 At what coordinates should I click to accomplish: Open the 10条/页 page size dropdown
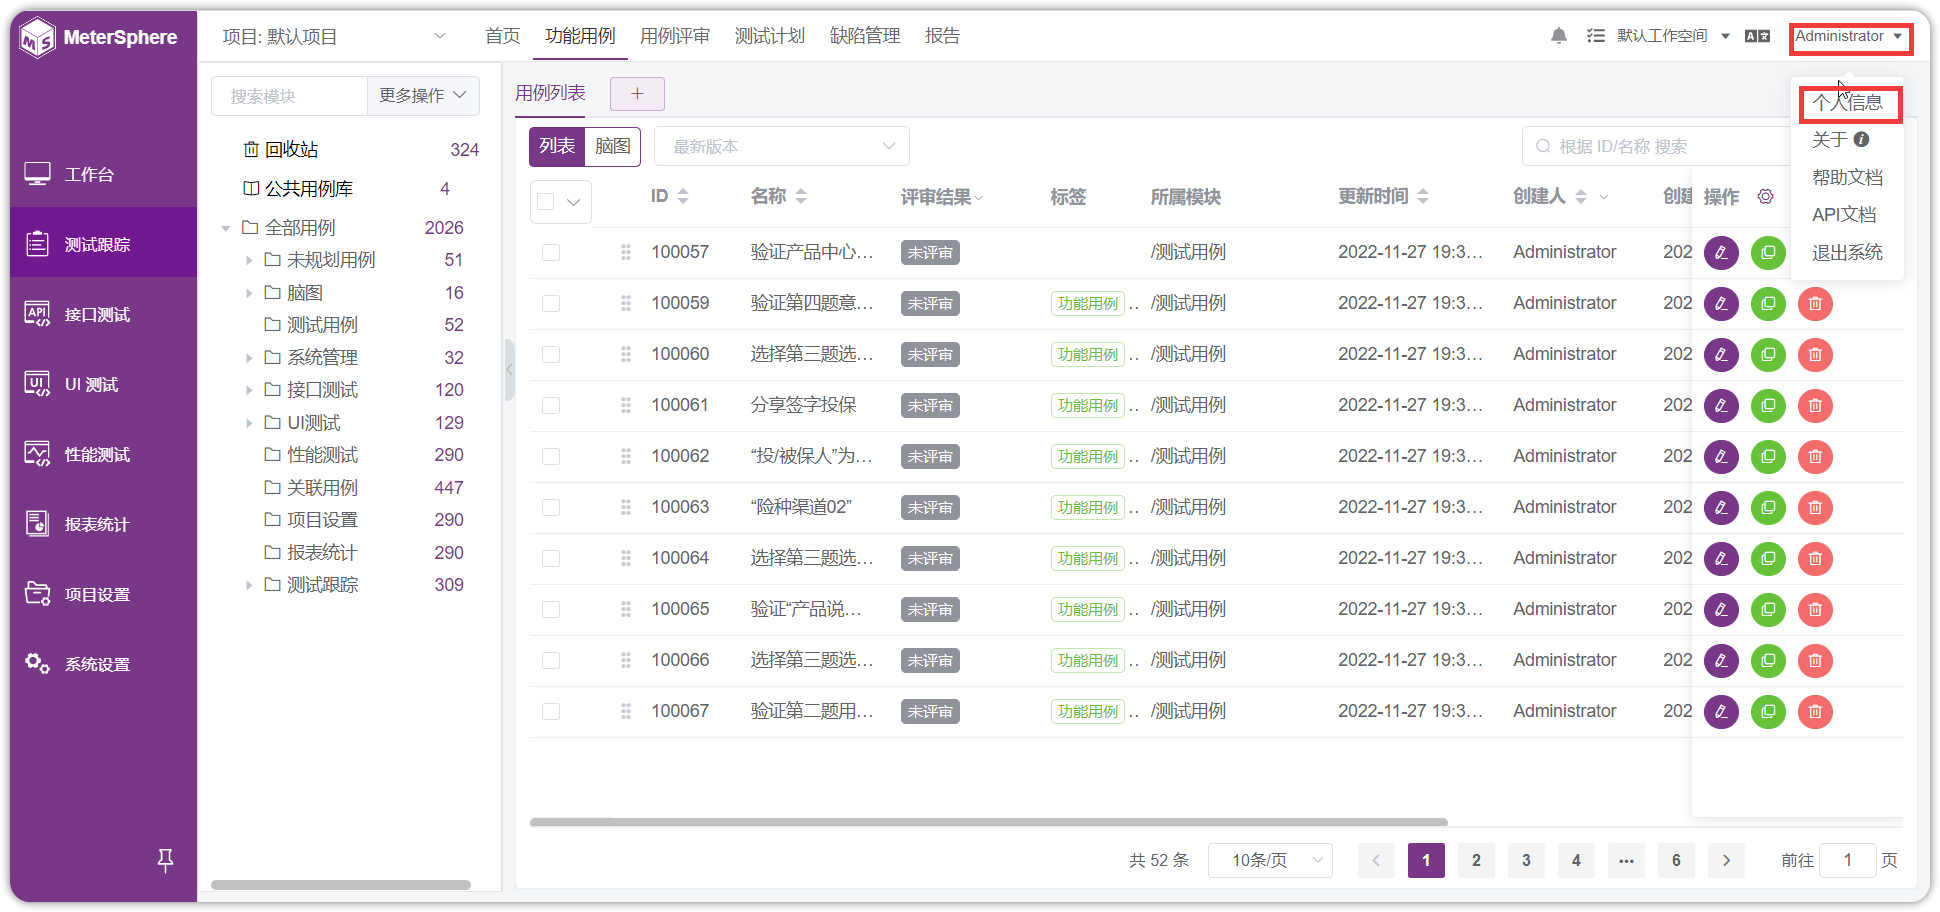(1270, 860)
